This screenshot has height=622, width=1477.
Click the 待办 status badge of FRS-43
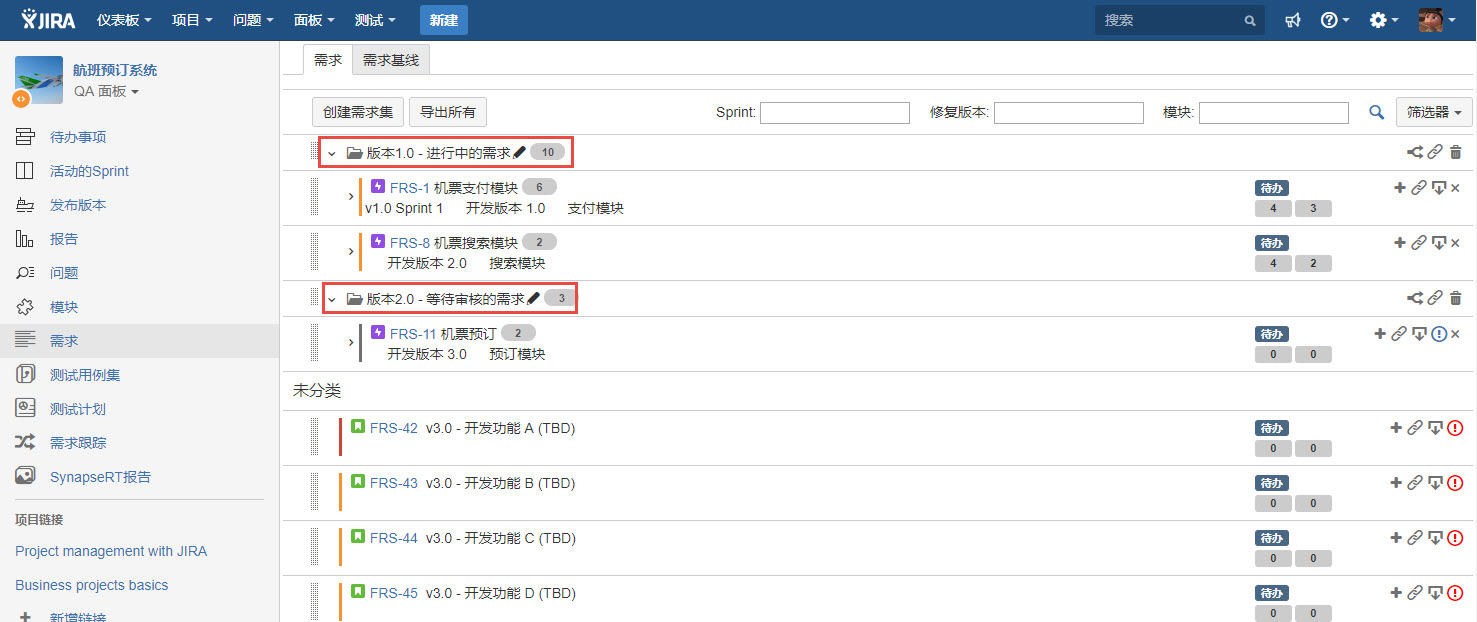[1272, 483]
